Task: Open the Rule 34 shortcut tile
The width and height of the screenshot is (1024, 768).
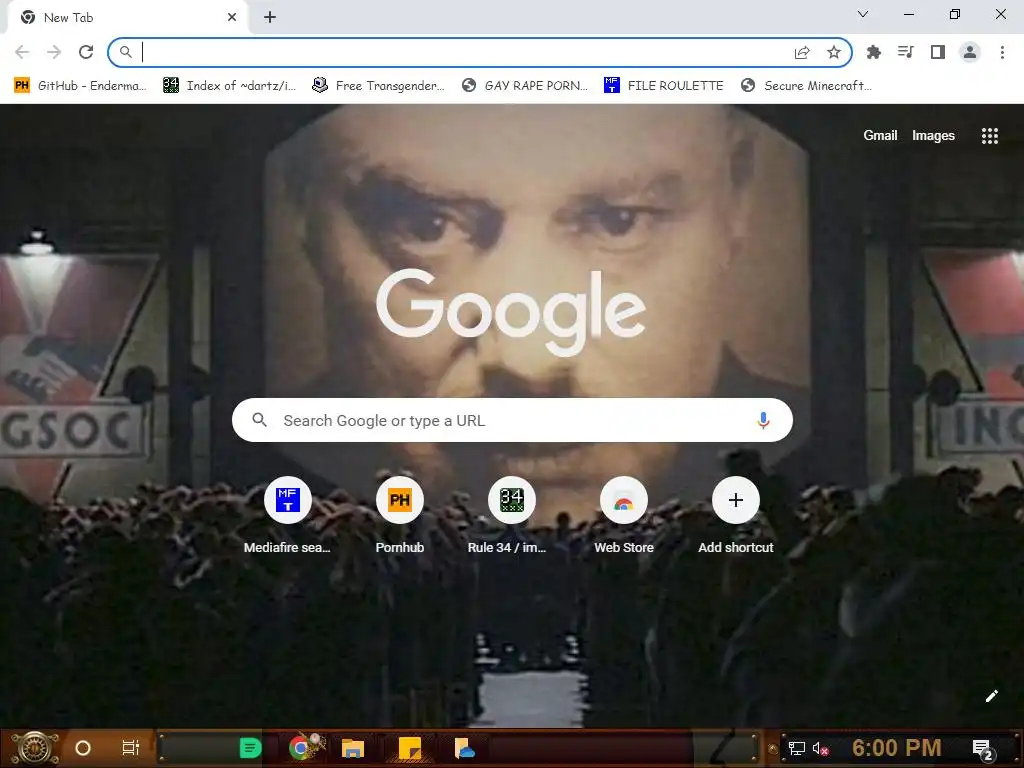Action: pos(511,516)
